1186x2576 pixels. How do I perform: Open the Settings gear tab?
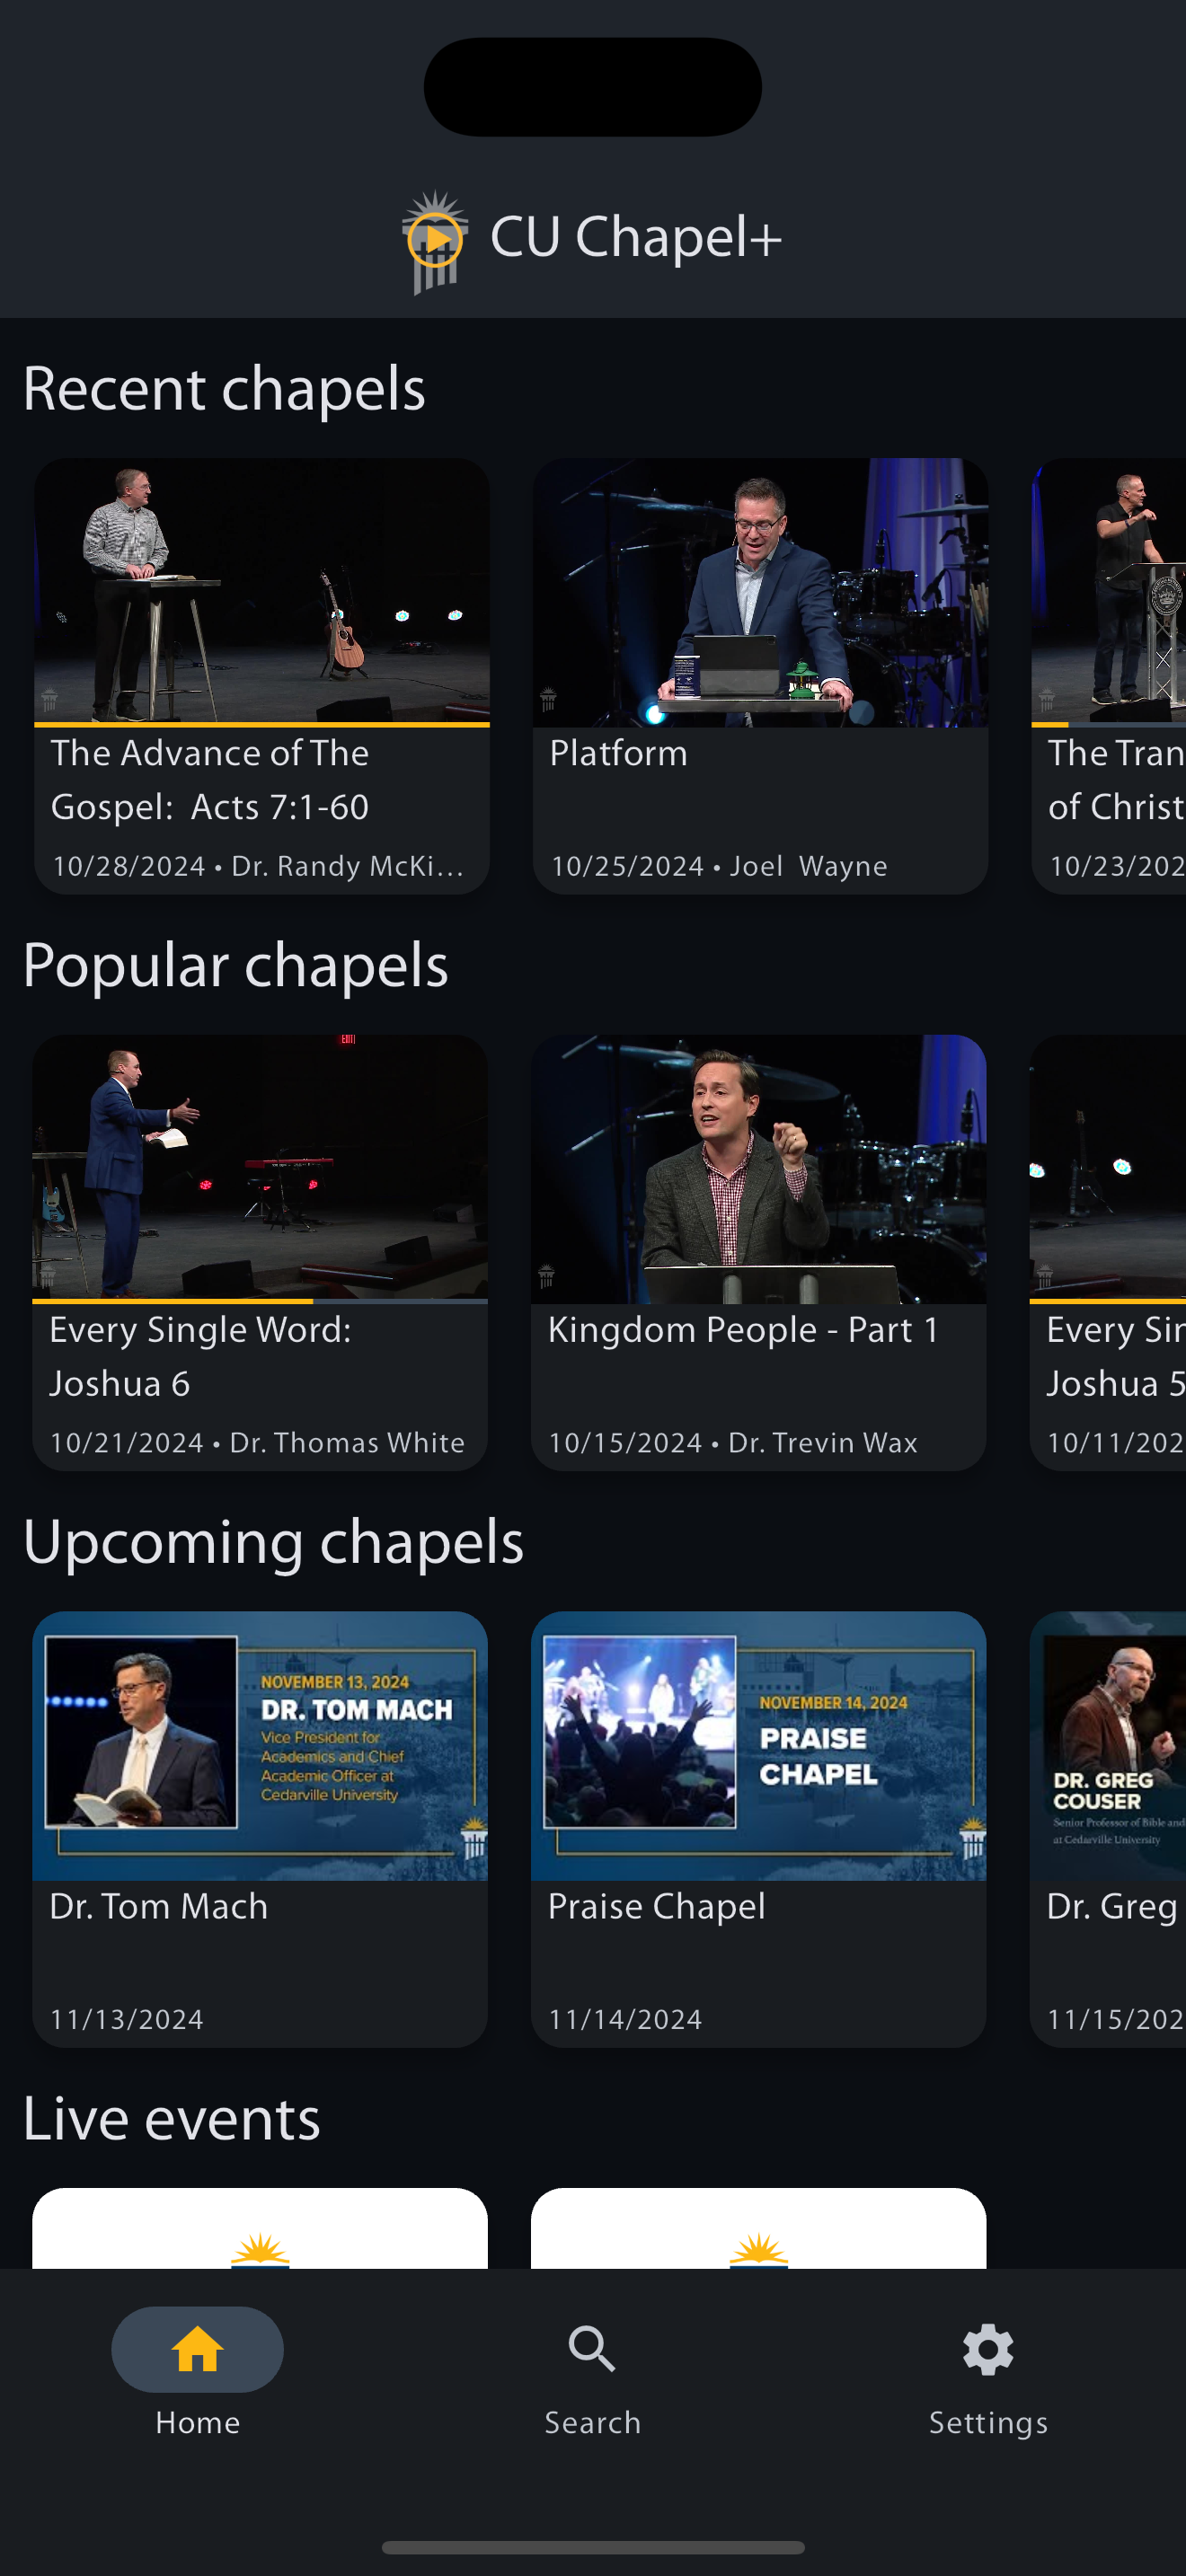pos(988,2348)
